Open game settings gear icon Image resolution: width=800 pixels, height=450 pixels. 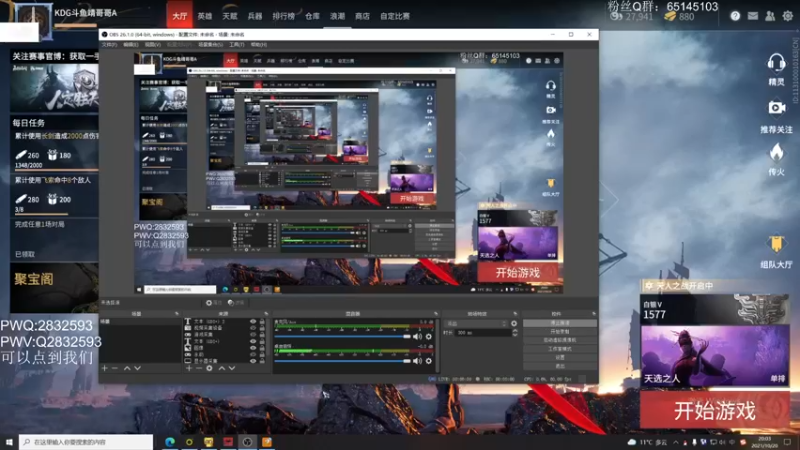point(788,16)
